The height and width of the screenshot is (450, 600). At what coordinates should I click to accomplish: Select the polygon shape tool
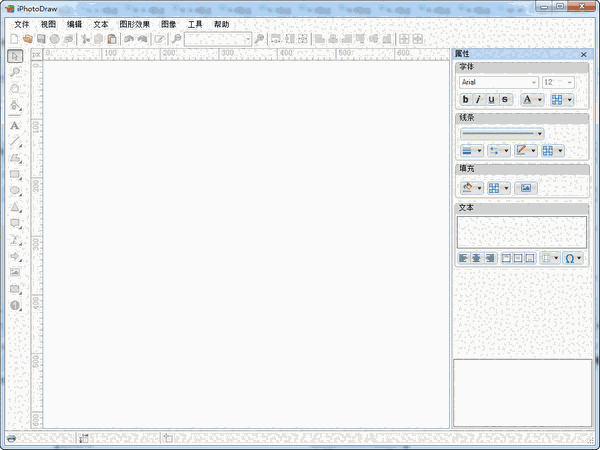pos(15,158)
